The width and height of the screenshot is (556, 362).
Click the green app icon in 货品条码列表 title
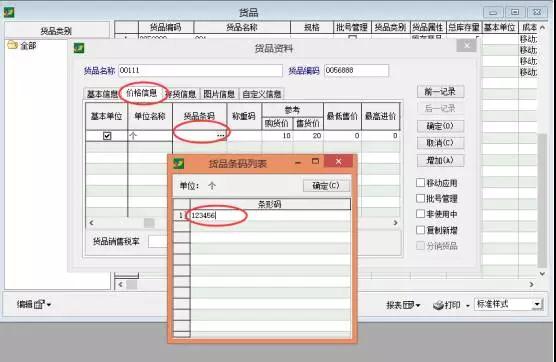click(x=179, y=163)
